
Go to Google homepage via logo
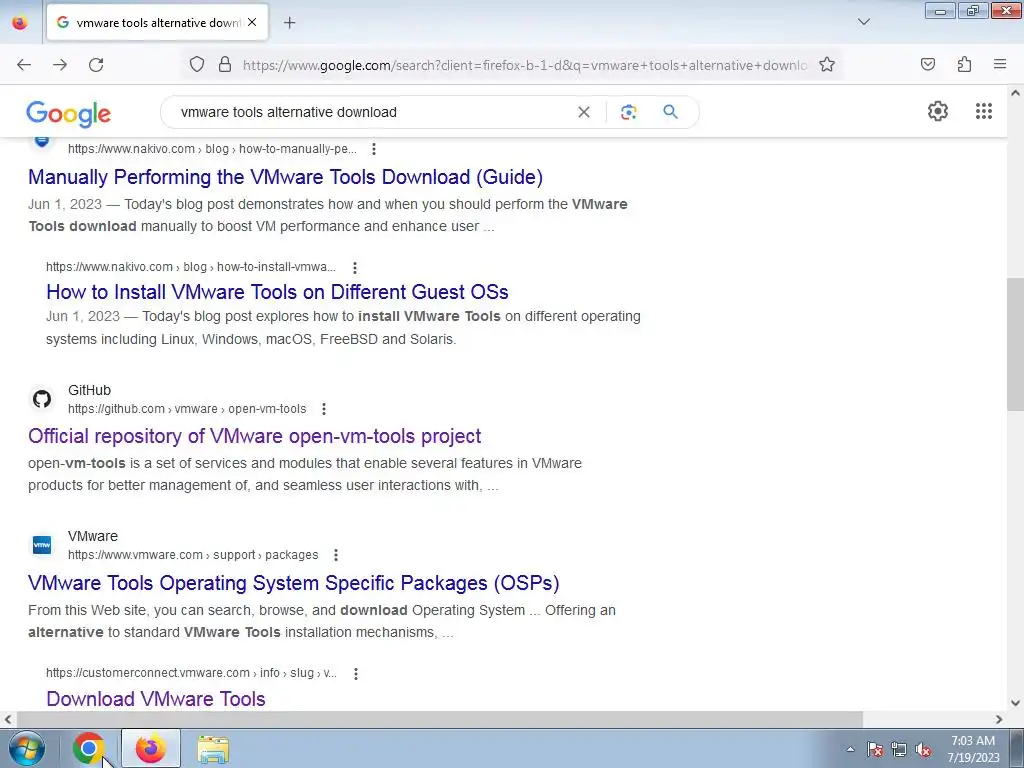tap(69, 114)
